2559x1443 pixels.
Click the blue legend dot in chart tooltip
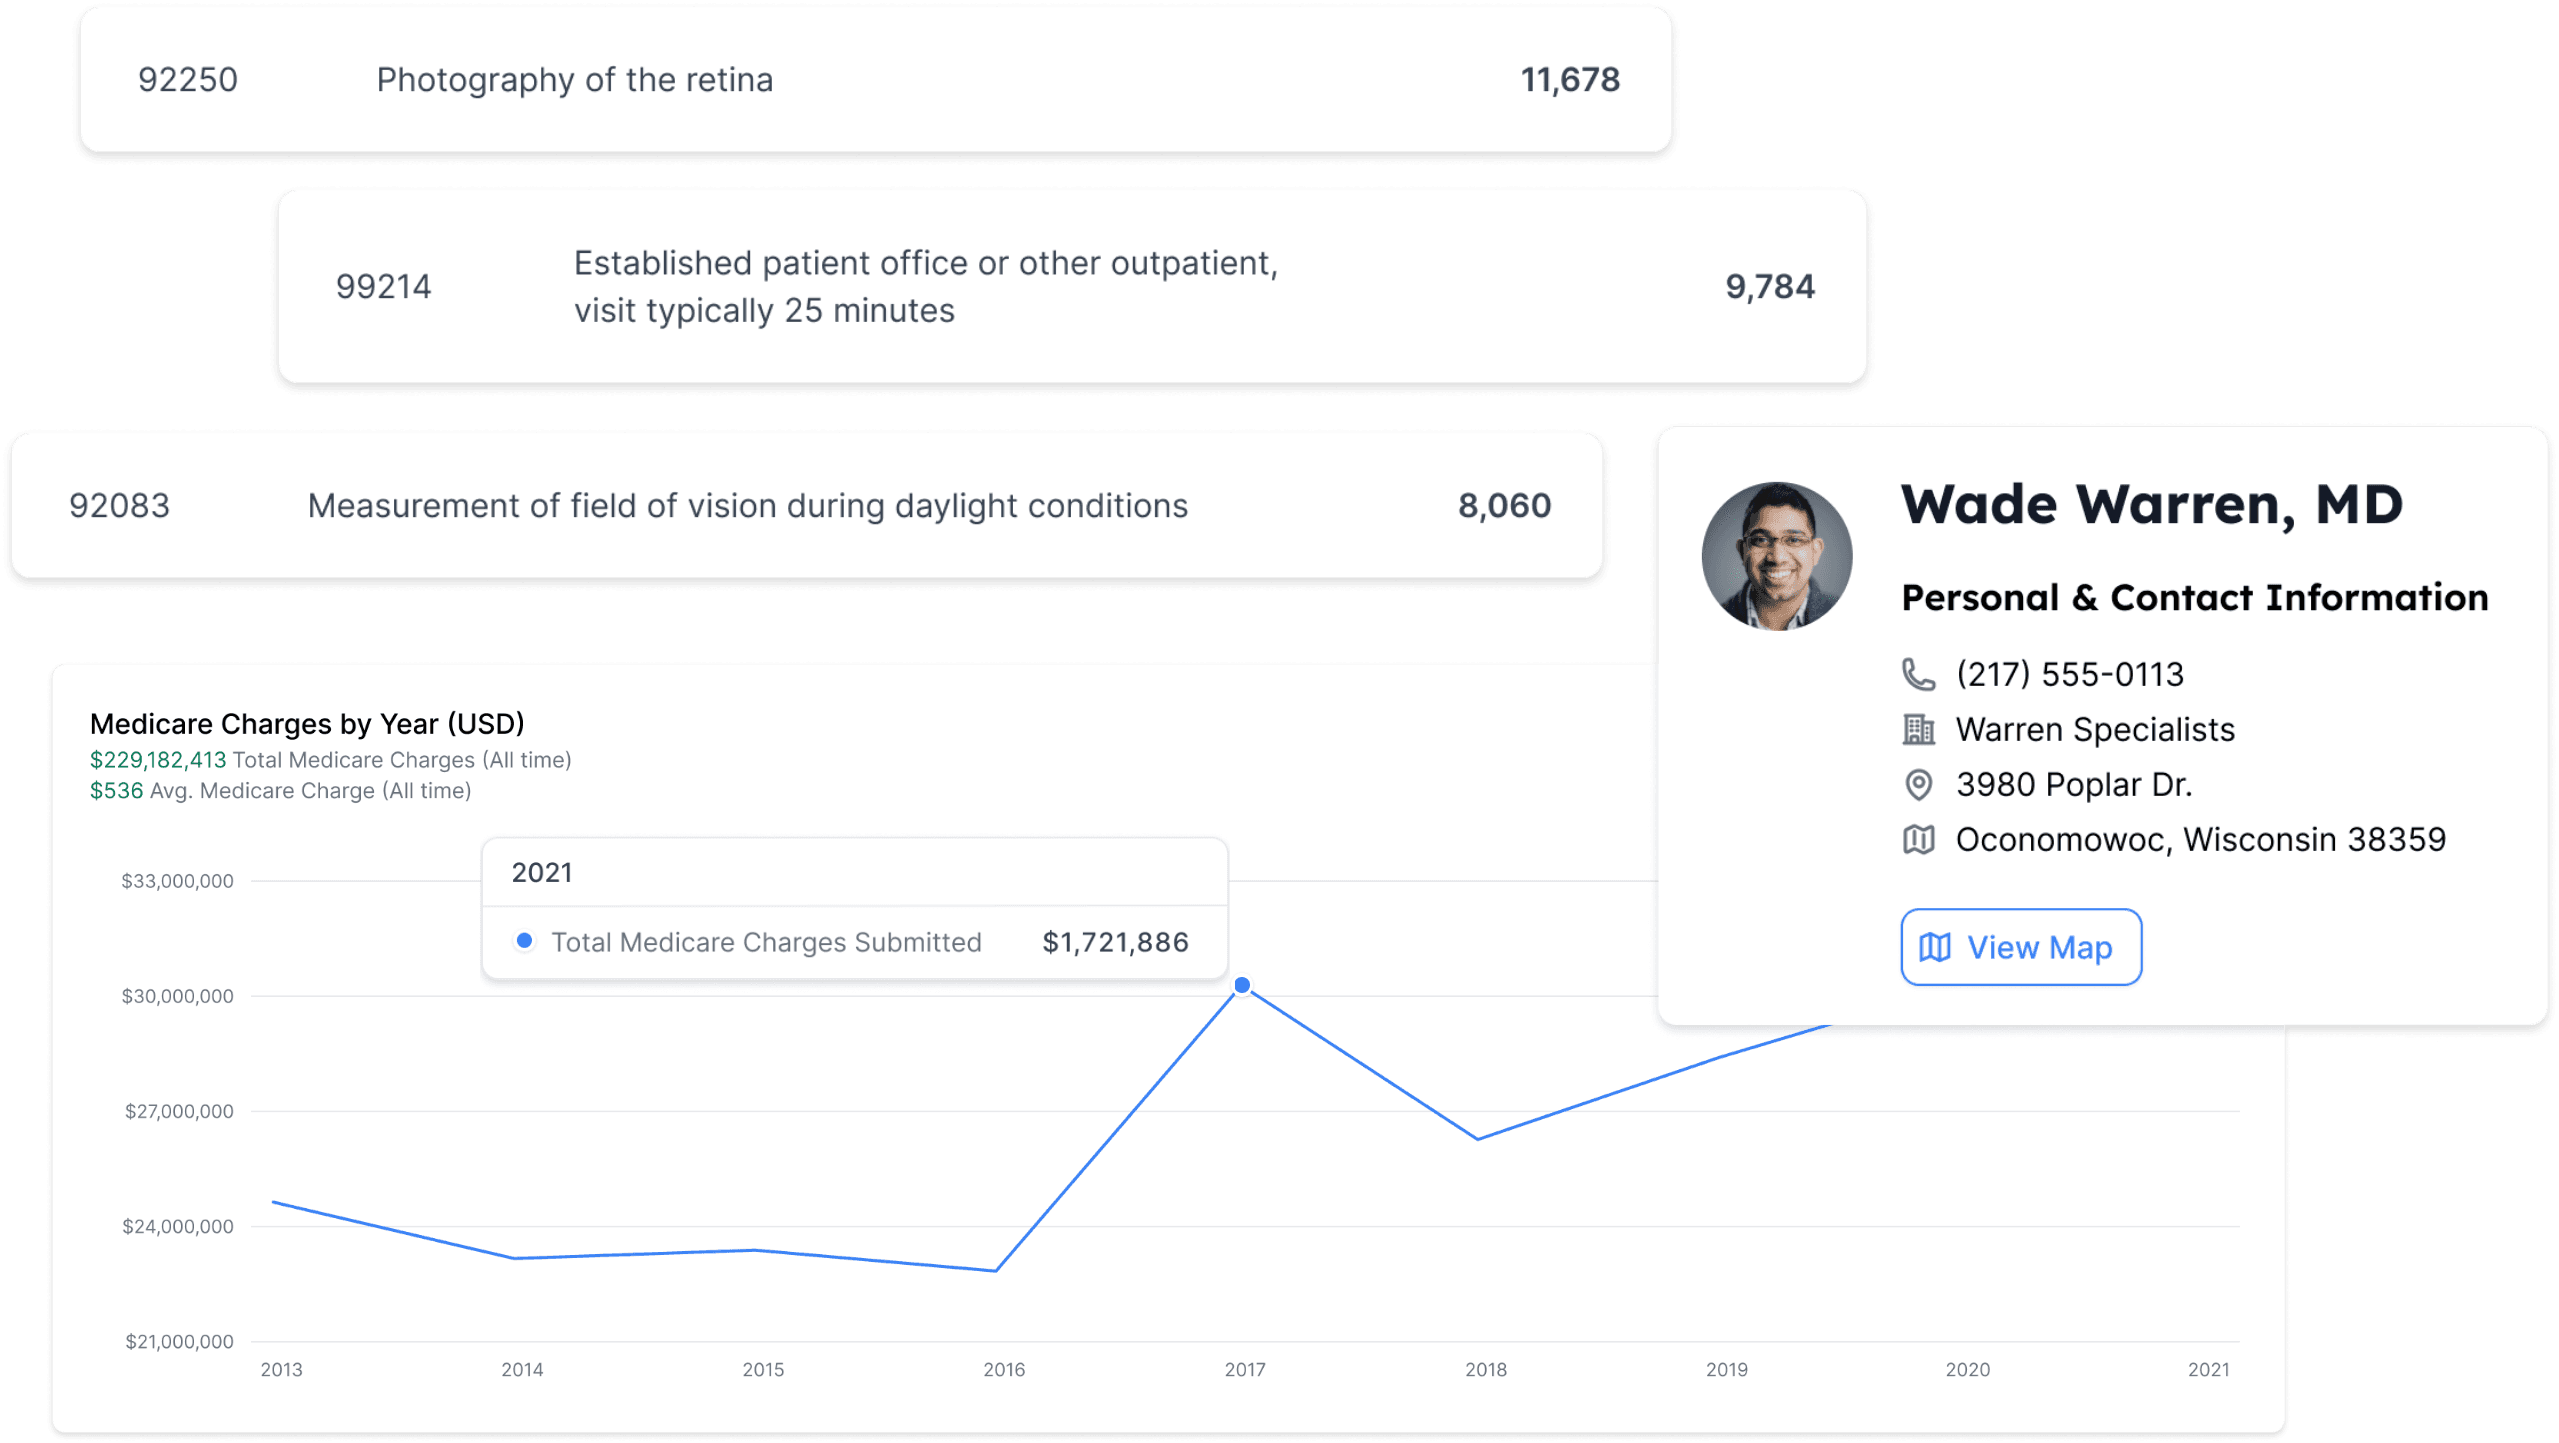pos(524,941)
